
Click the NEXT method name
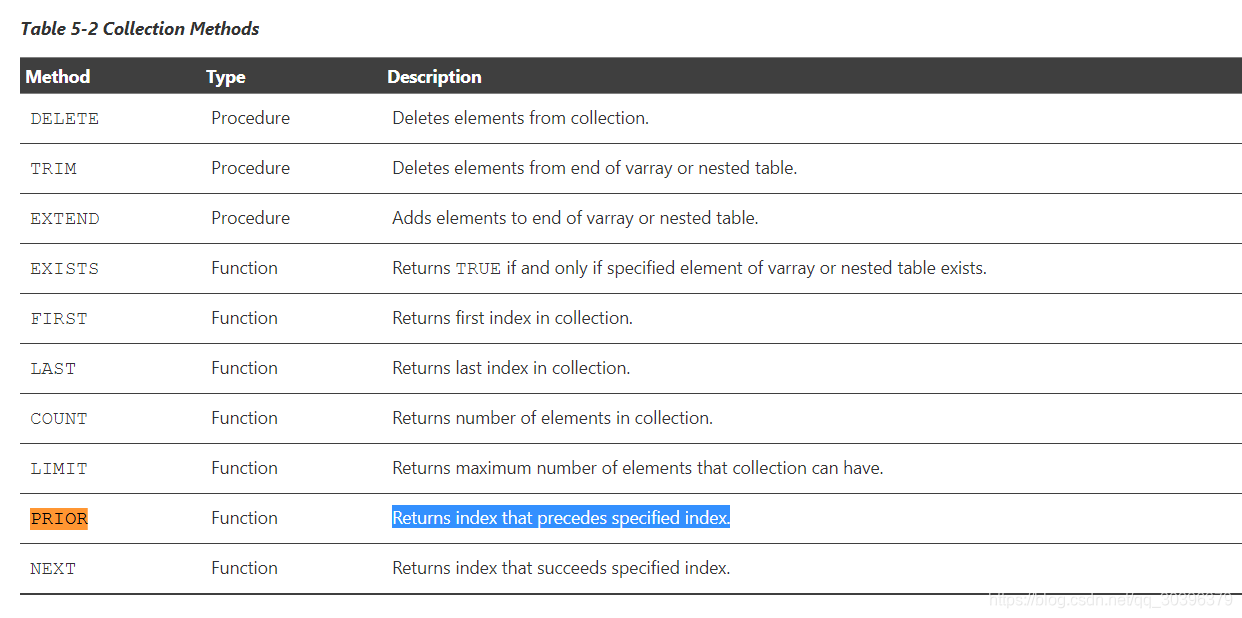[53, 569]
